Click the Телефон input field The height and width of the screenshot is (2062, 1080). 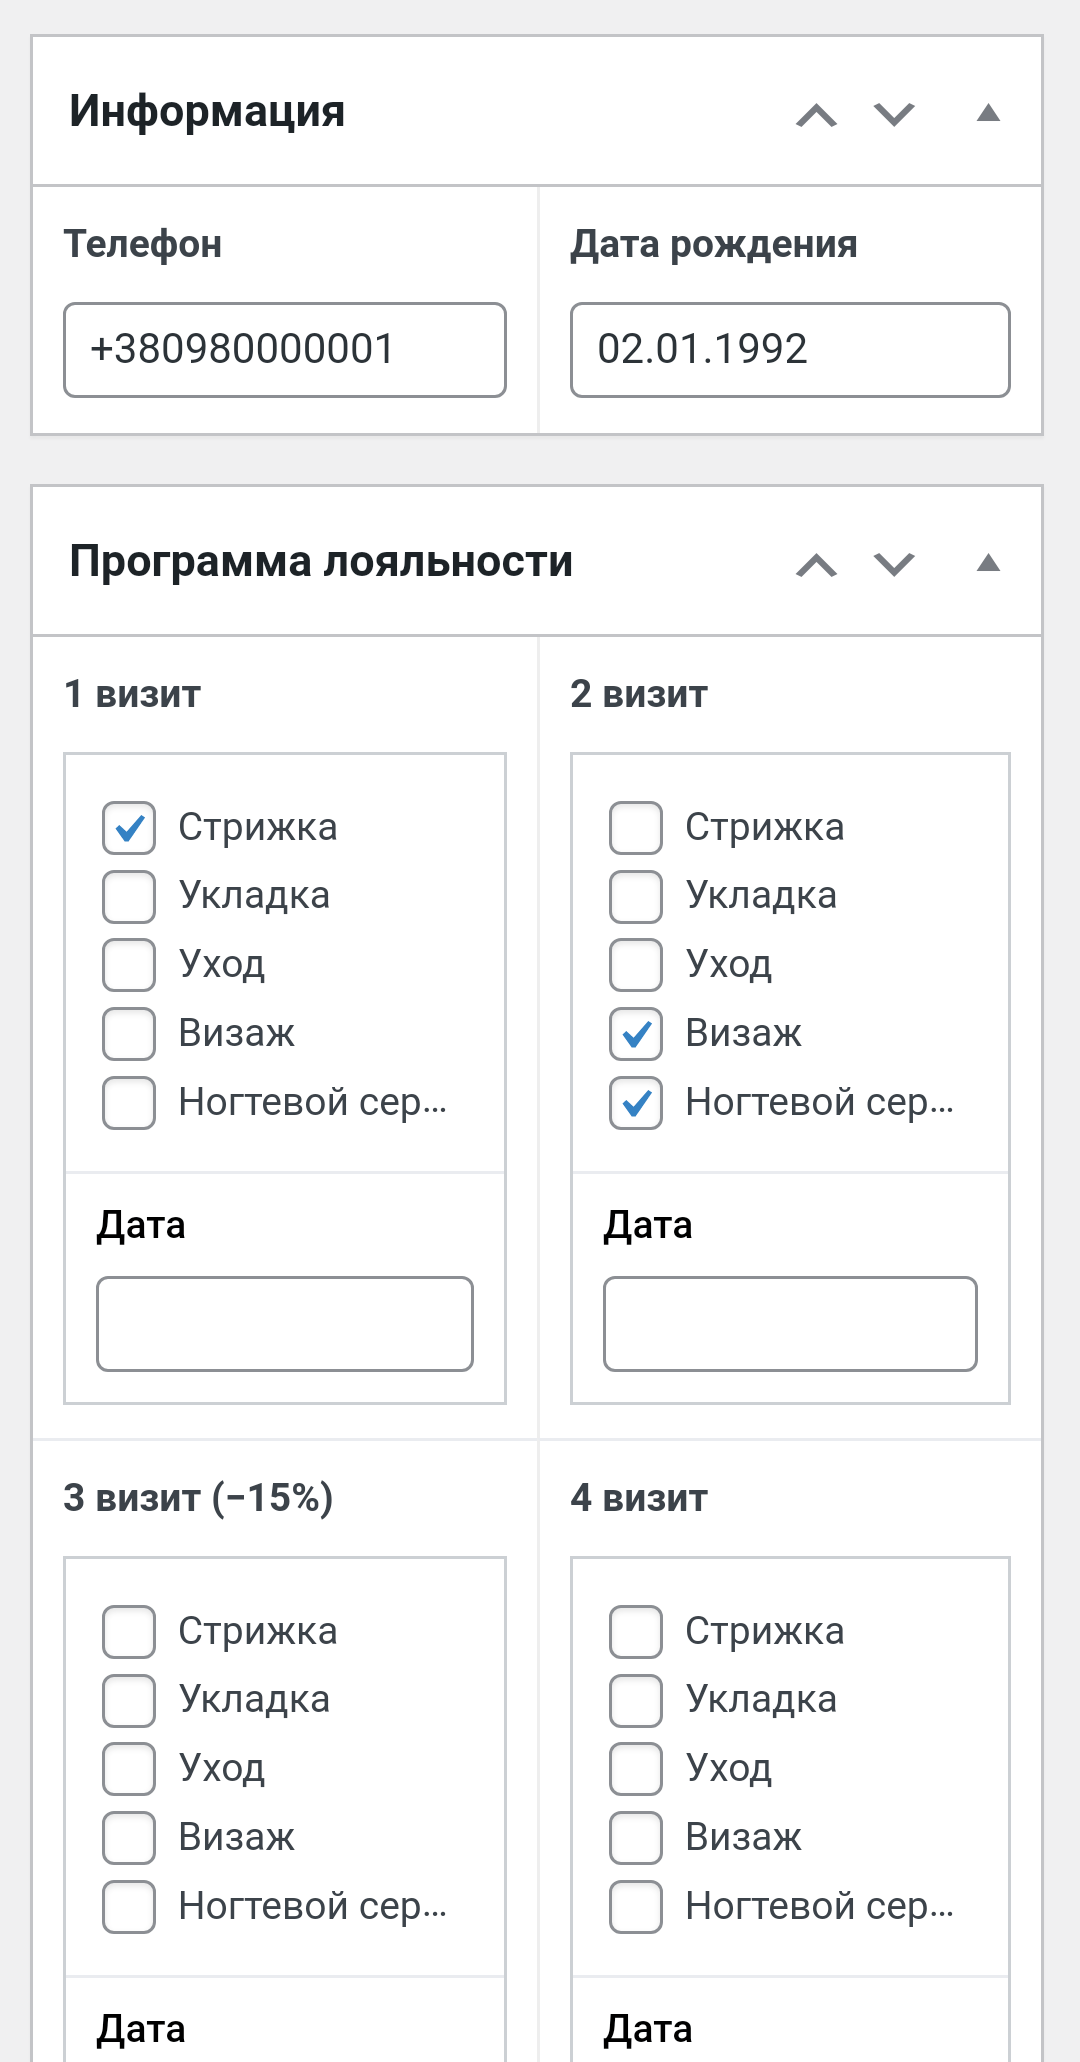pos(285,350)
